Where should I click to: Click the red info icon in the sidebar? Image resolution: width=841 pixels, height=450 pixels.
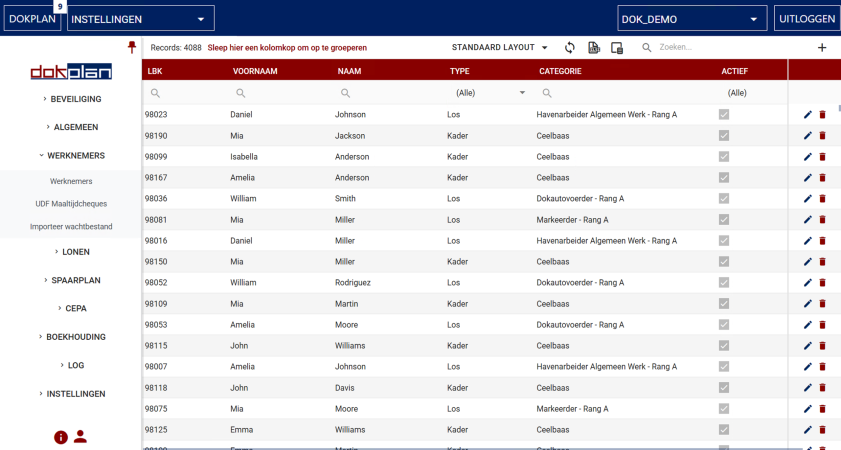[x=61, y=436]
